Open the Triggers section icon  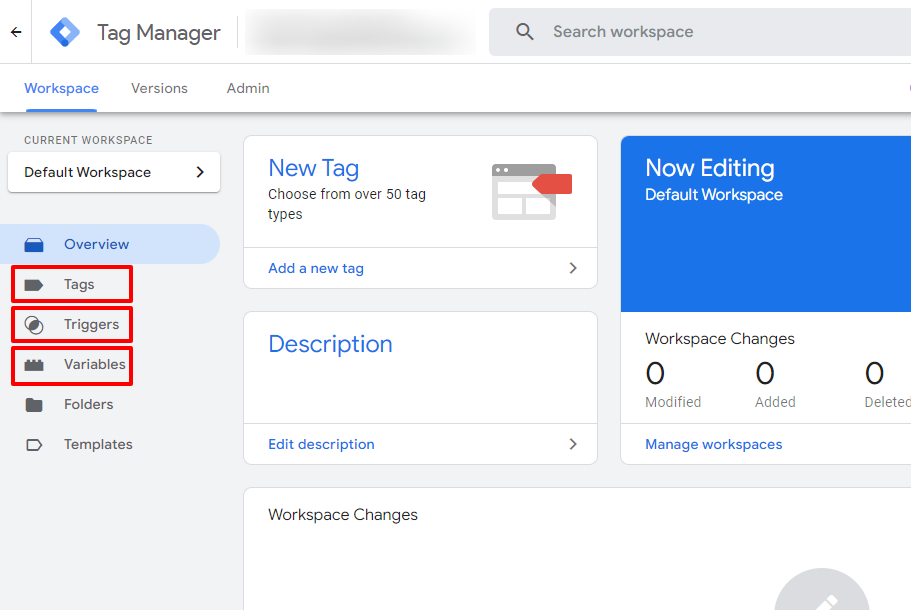36,324
